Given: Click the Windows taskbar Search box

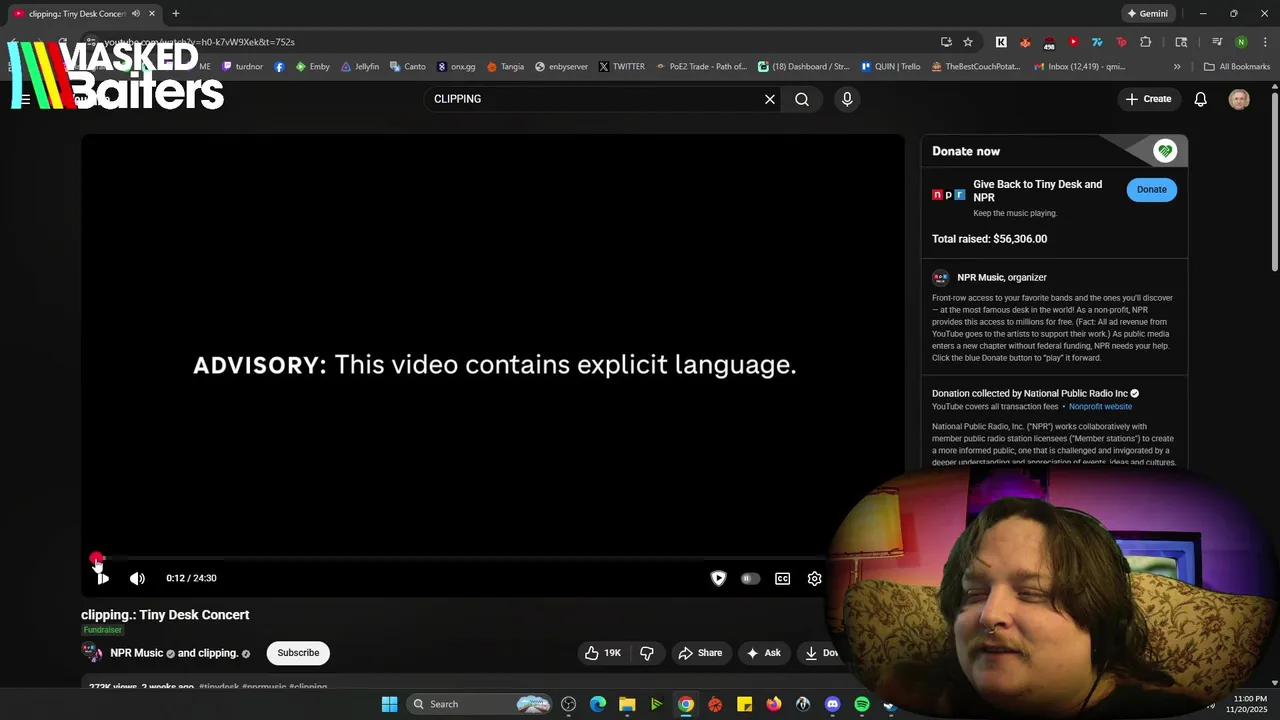Looking at the screenshot, I should tap(480, 704).
